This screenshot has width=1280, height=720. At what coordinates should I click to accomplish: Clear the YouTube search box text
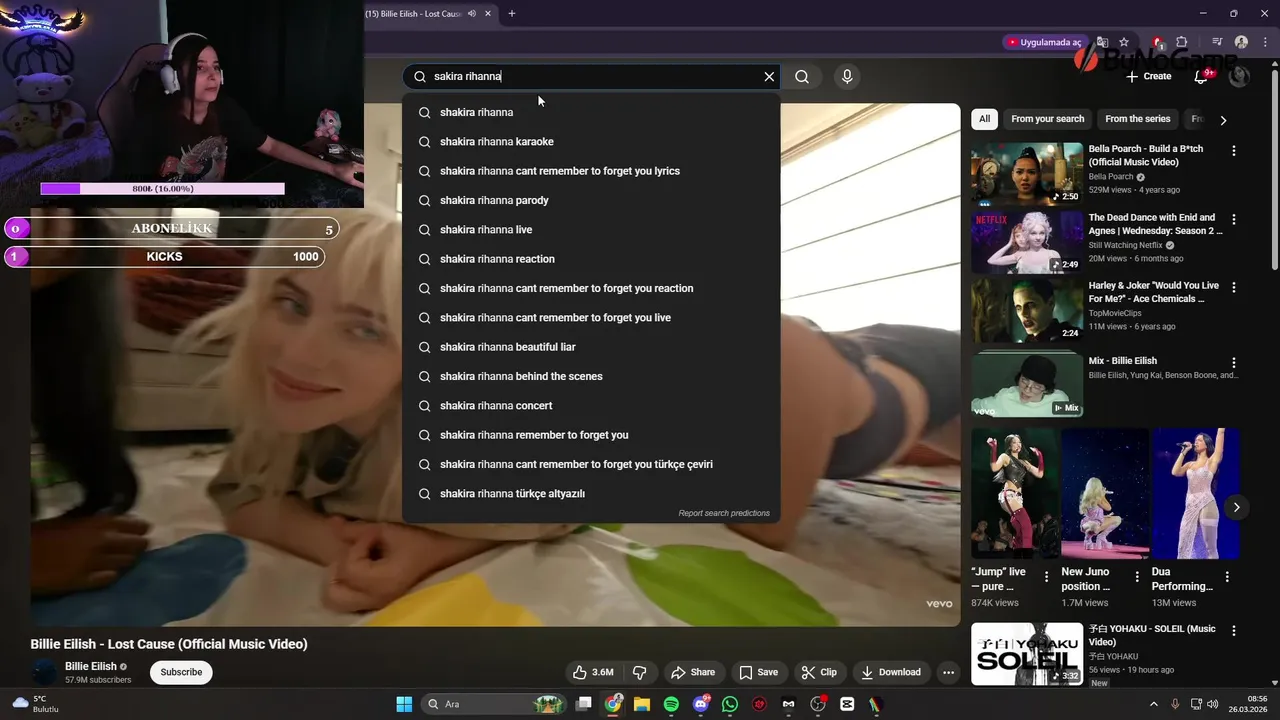point(769,76)
